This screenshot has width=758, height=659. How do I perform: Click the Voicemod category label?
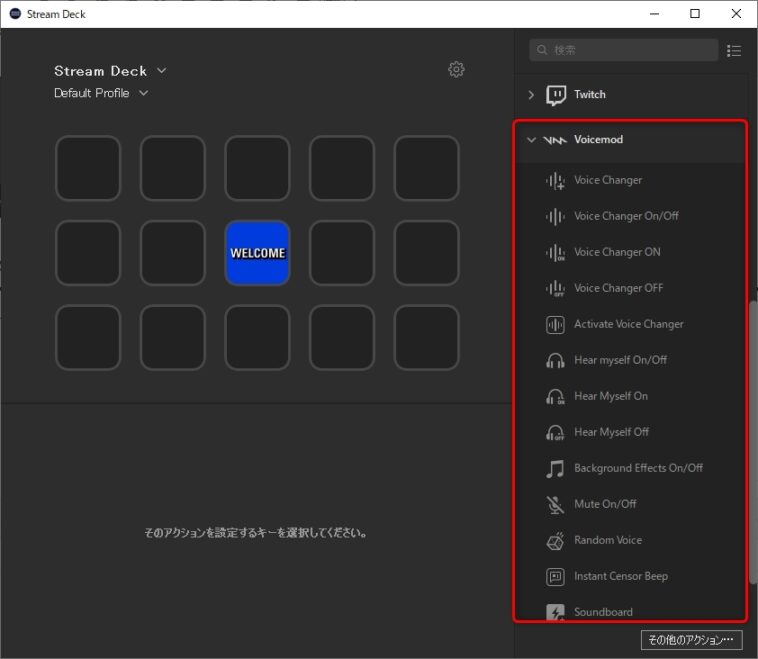pos(598,139)
